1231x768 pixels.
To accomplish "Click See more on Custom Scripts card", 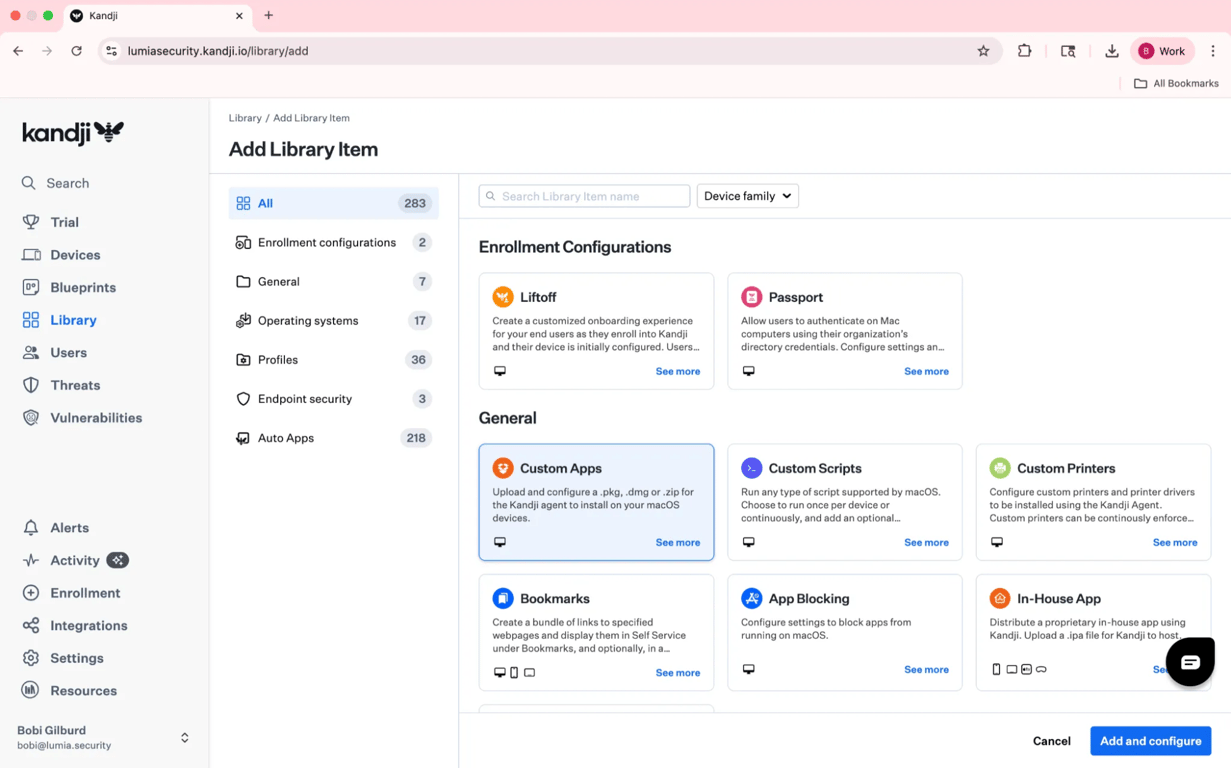I will pos(926,542).
